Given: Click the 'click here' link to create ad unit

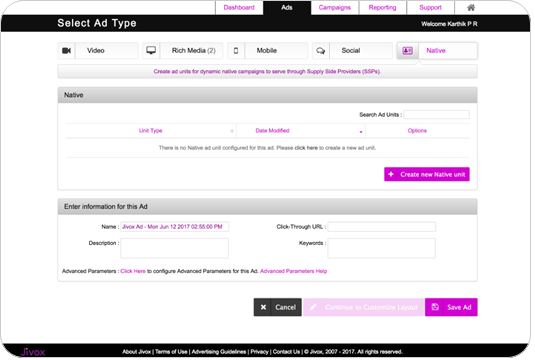Looking at the screenshot, I should (306, 148).
